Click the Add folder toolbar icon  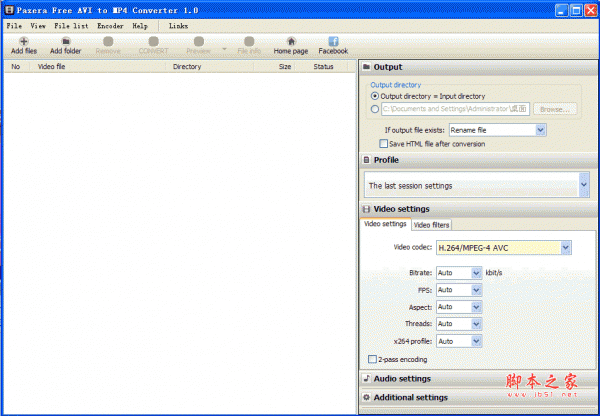66,41
